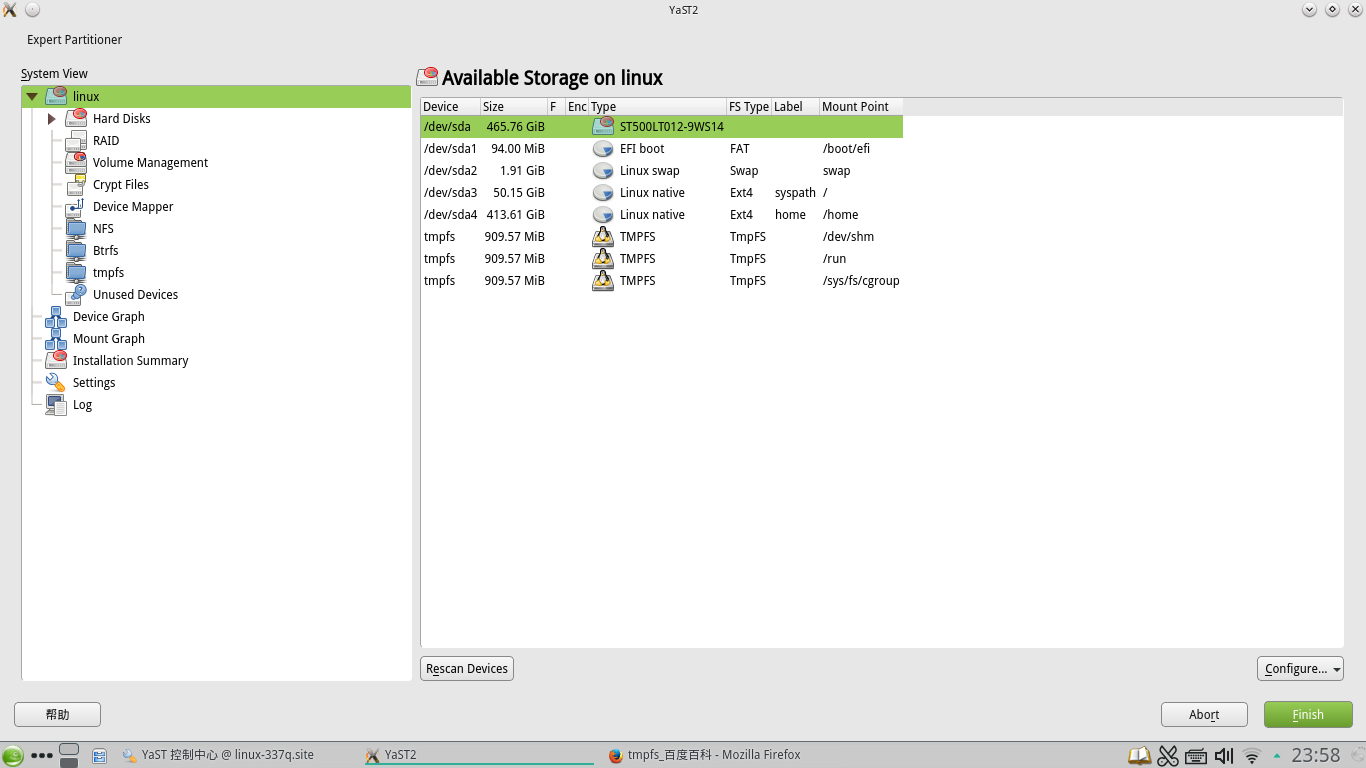
Task: Click the disk icon of ST500LT012-9WS14 row
Action: click(603, 126)
